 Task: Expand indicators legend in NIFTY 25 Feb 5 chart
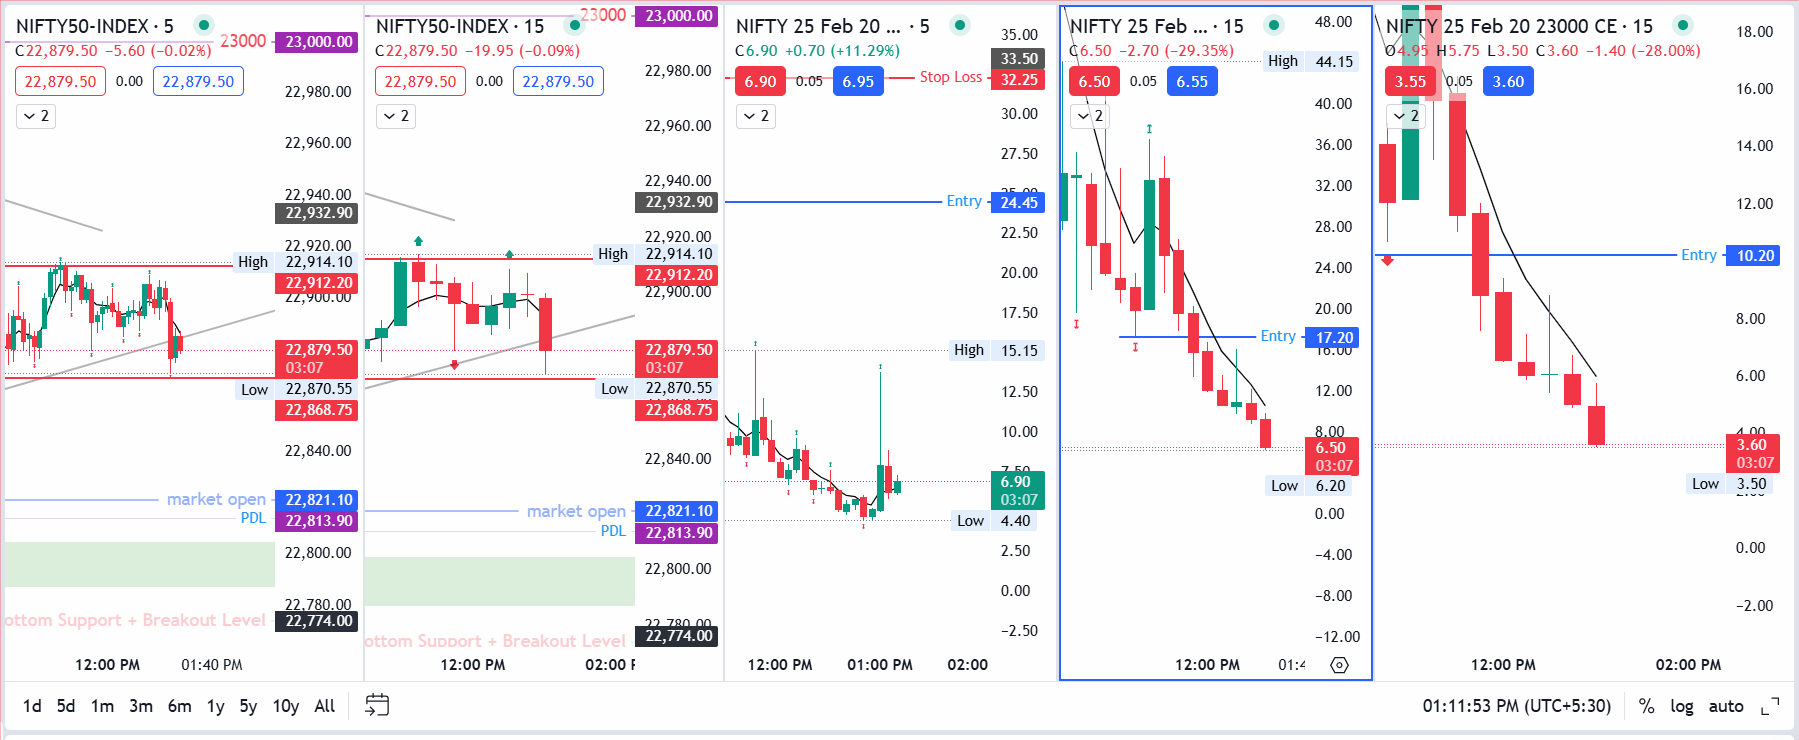pyautogui.click(x=756, y=116)
